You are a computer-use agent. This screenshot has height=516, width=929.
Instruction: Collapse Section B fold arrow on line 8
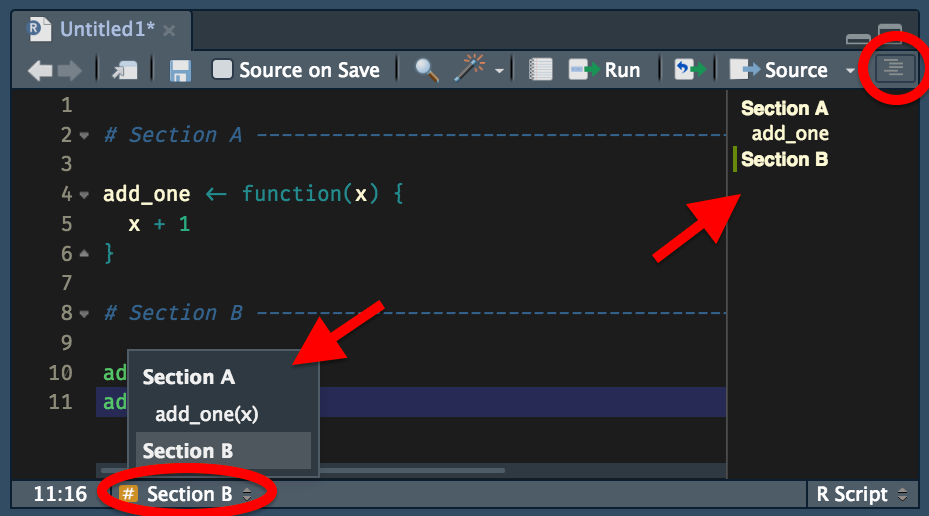tap(84, 313)
